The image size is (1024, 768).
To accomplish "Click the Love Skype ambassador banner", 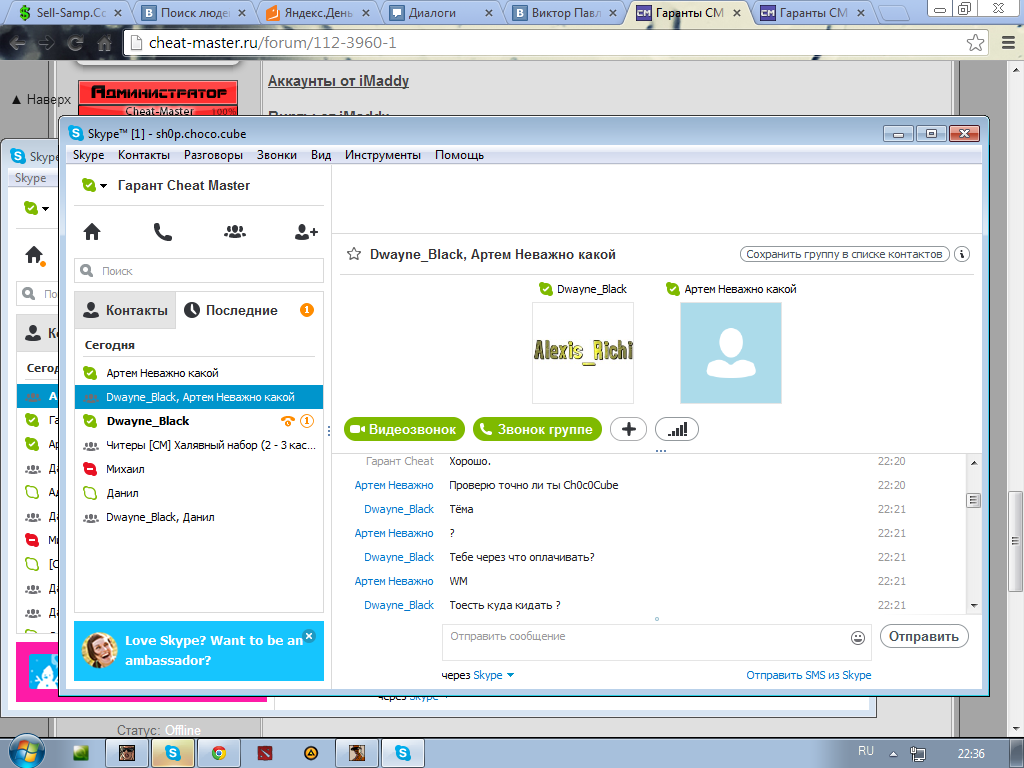I will pyautogui.click(x=199, y=650).
